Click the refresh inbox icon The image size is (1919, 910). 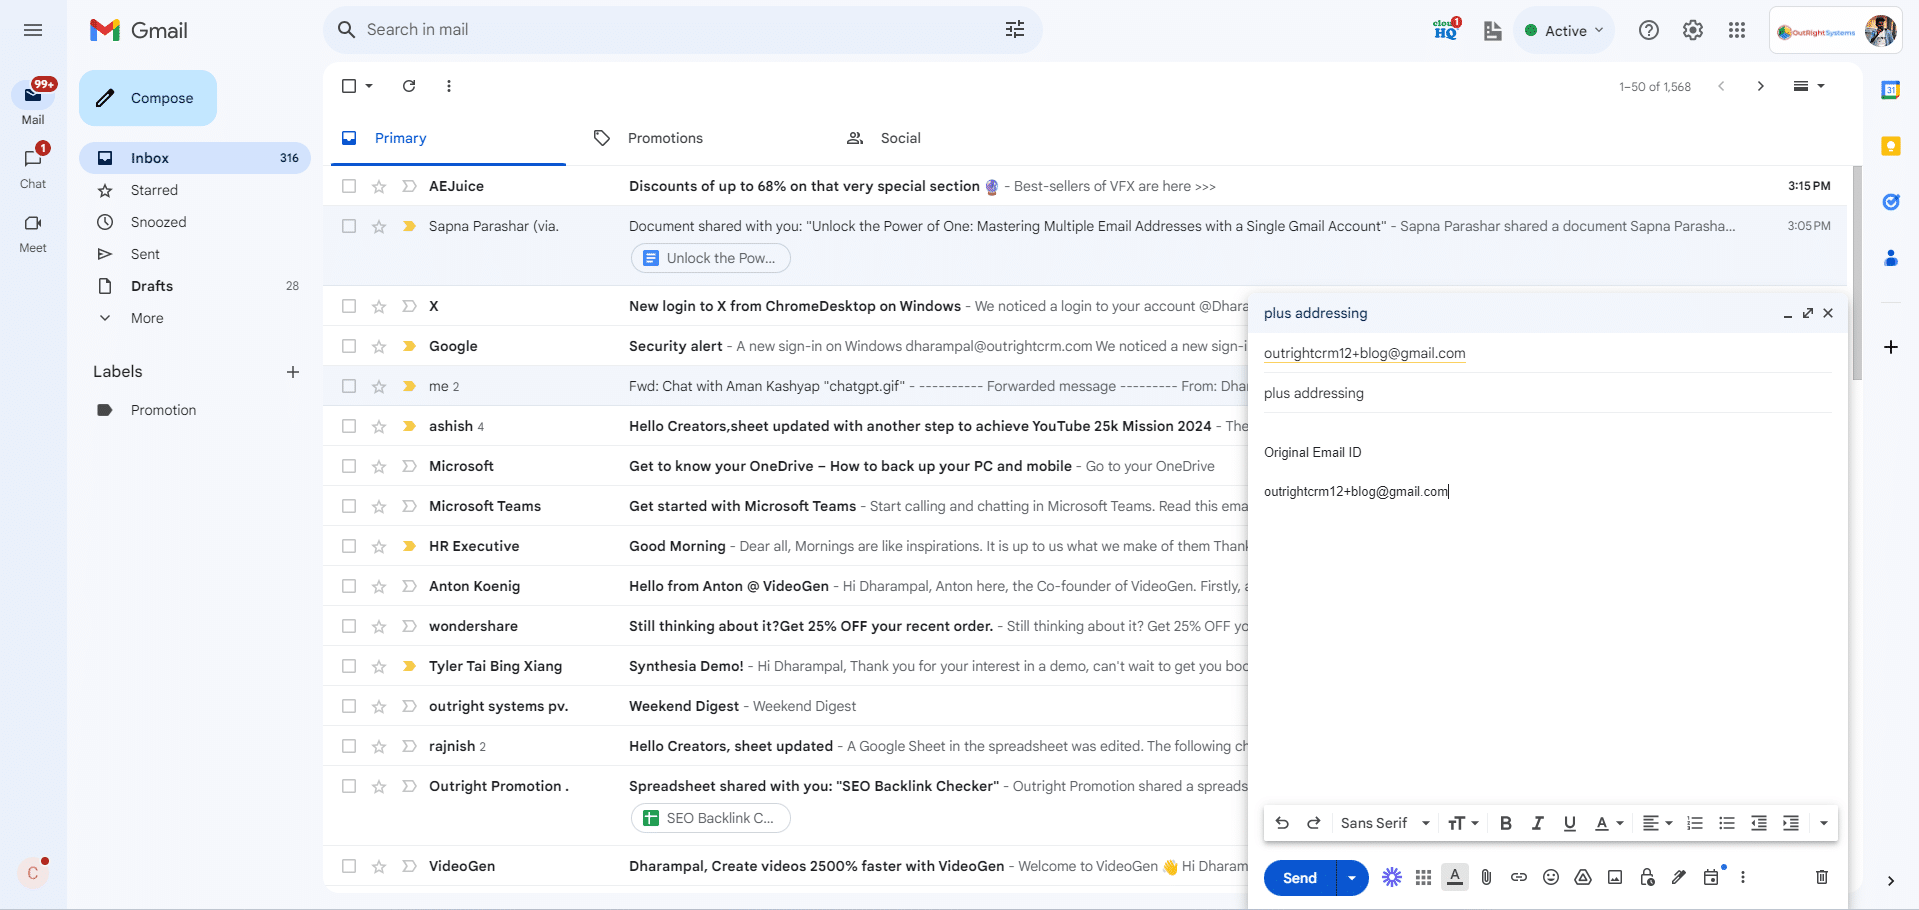point(409,86)
